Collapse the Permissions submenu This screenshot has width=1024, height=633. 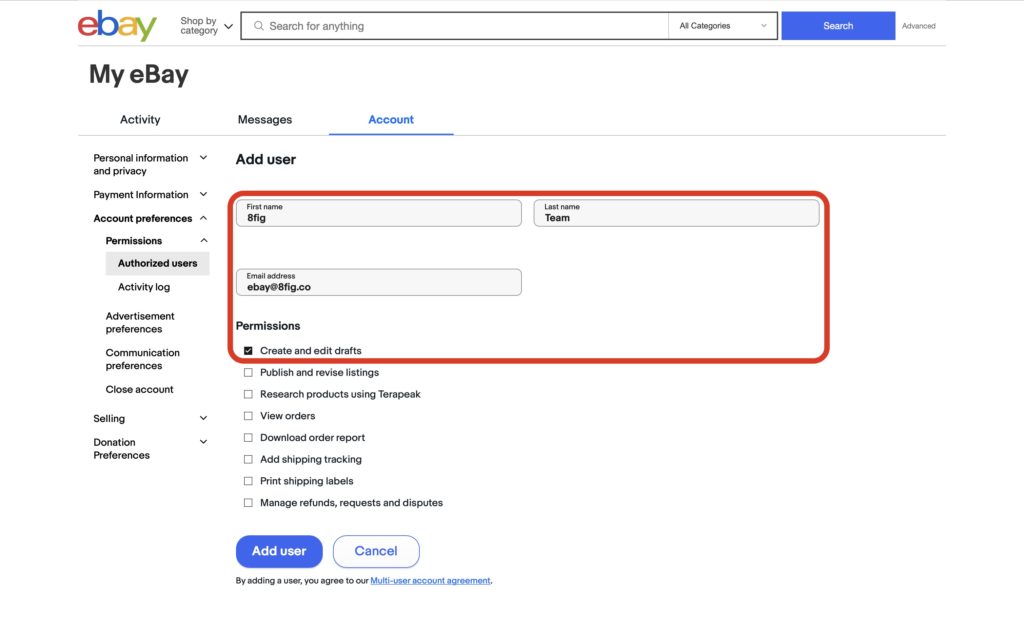pos(157,240)
